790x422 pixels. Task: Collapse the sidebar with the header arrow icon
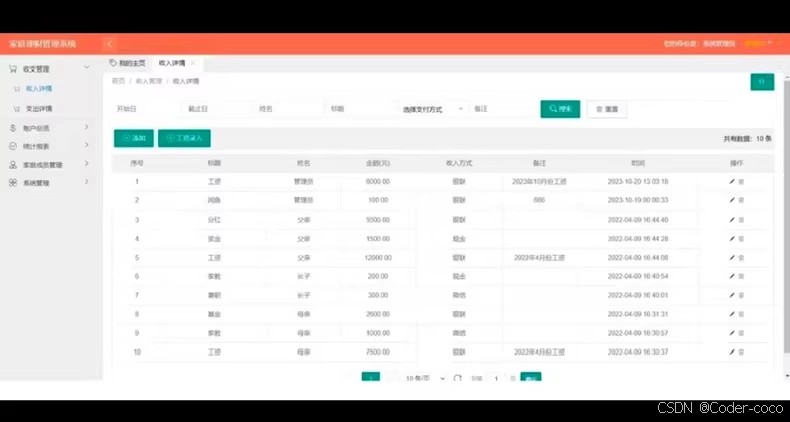point(109,44)
